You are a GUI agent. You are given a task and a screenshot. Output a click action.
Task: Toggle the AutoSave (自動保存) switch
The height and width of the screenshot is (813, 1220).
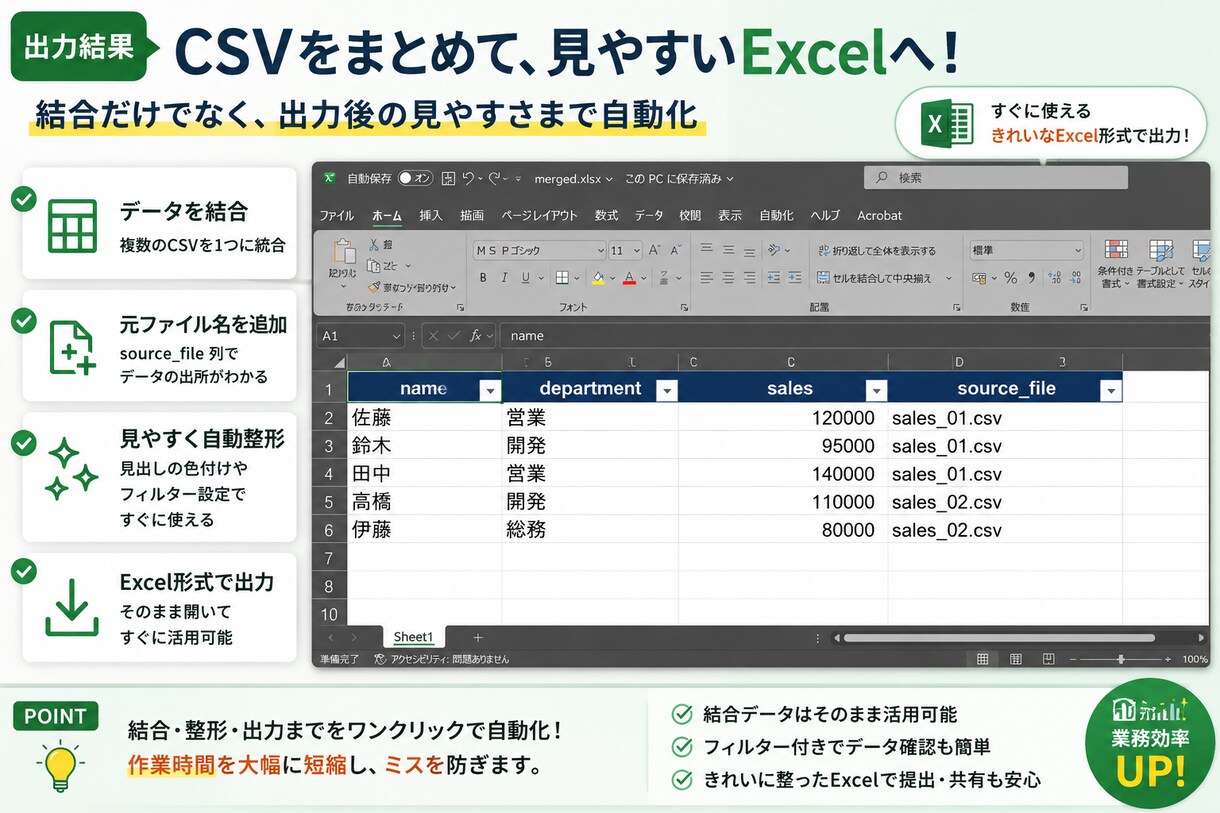click(415, 178)
